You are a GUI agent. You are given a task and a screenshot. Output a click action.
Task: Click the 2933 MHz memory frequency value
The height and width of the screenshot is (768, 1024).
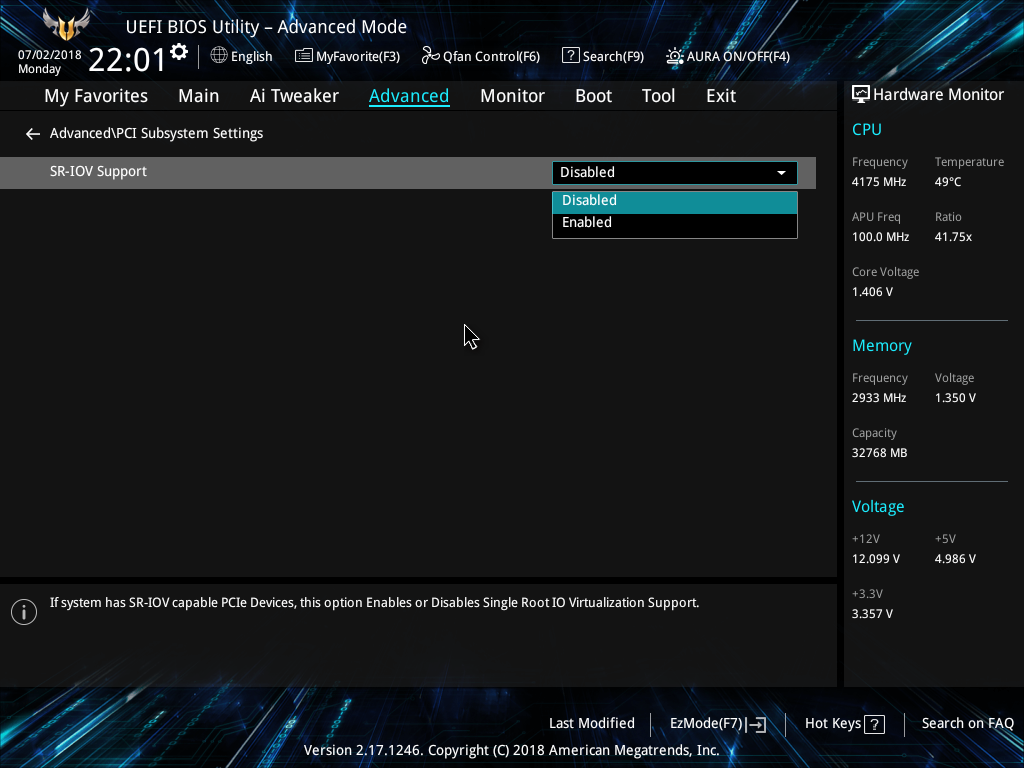pyautogui.click(x=879, y=398)
